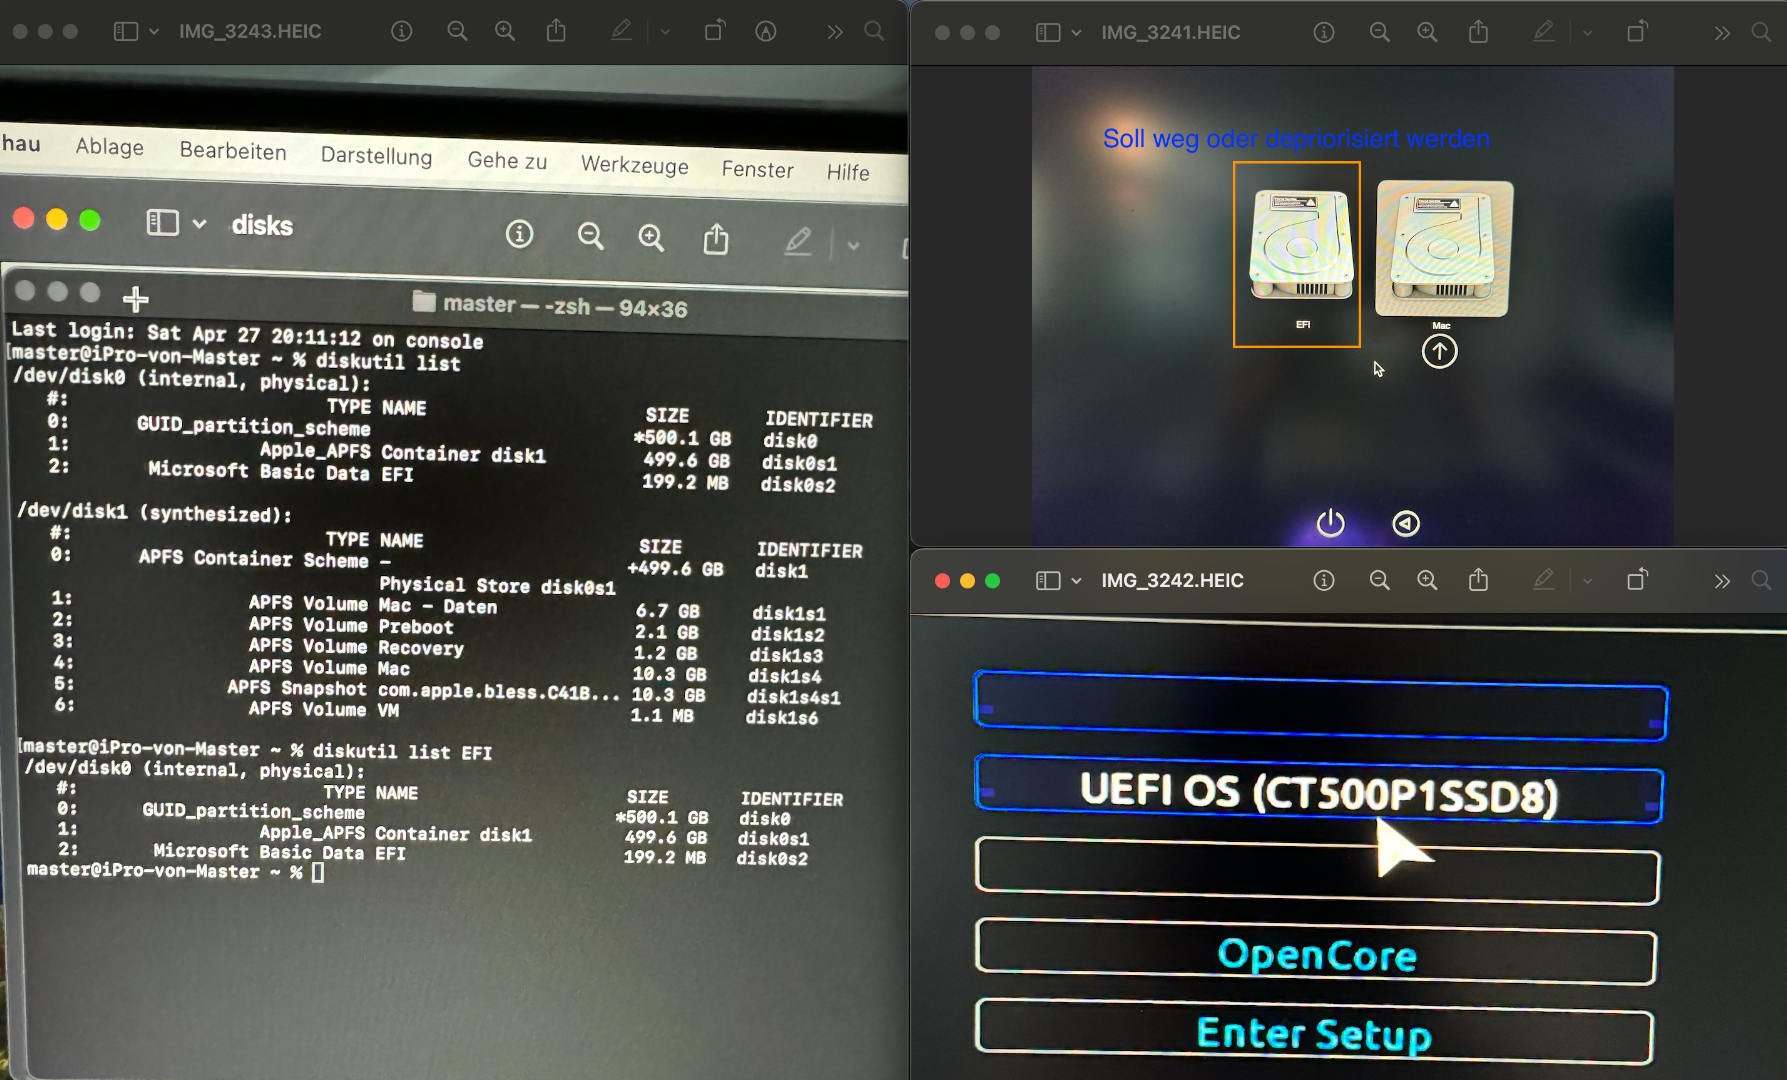The image size is (1787, 1080).
Task: Open search in the IMG_3241.HEIC window
Action: tap(1762, 32)
